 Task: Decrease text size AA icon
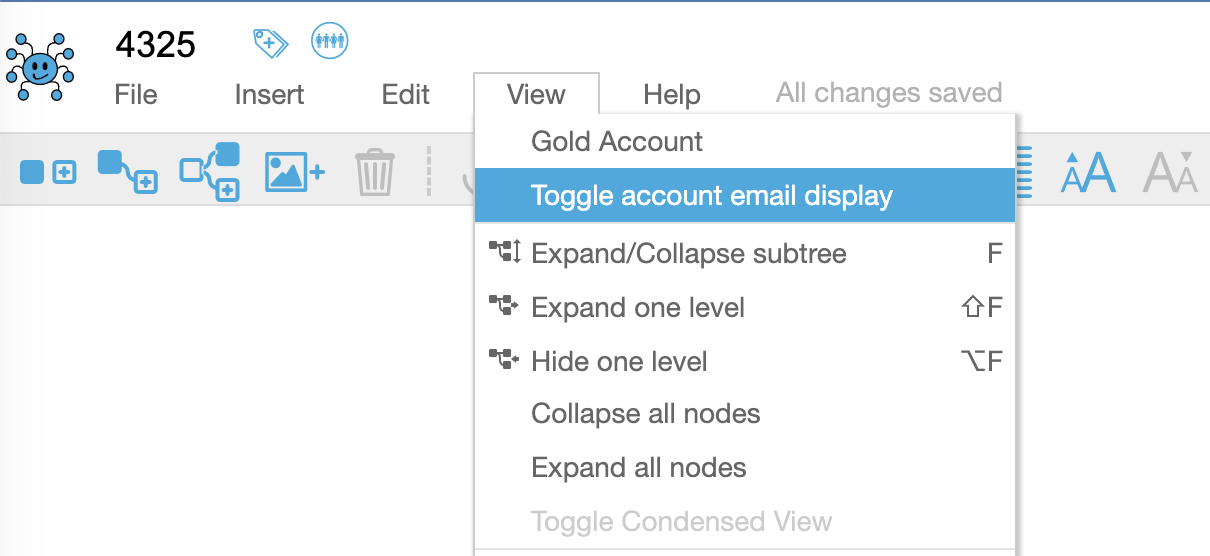1170,173
